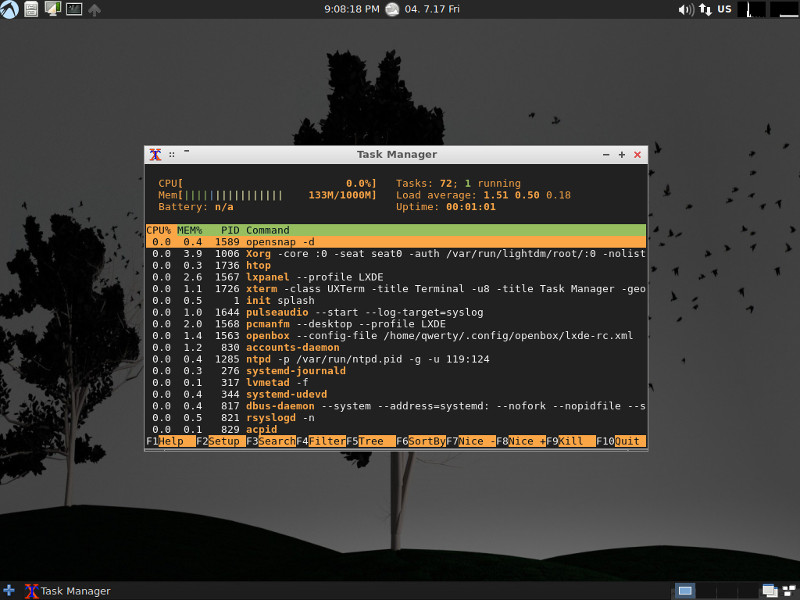The width and height of the screenshot is (800, 600).
Task: Select the Task Manager entry in the taskbar
Action: 65,591
